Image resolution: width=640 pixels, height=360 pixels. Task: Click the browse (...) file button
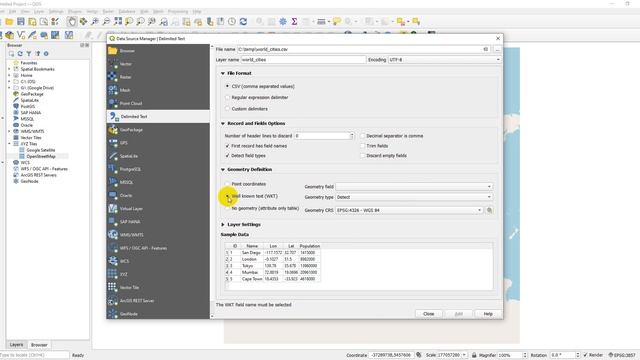pyautogui.click(x=498, y=49)
